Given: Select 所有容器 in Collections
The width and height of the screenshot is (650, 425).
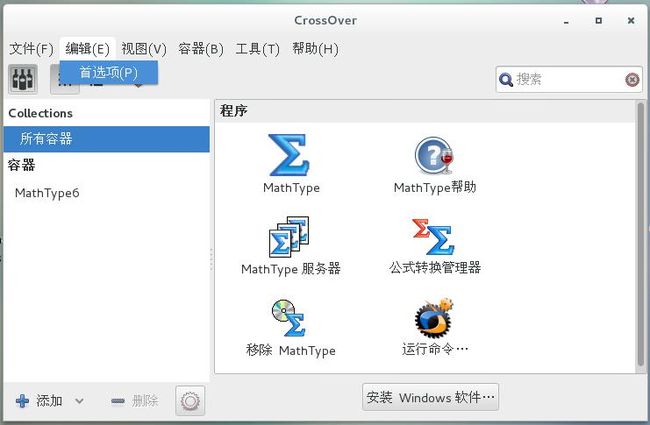Looking at the screenshot, I should tap(107, 139).
